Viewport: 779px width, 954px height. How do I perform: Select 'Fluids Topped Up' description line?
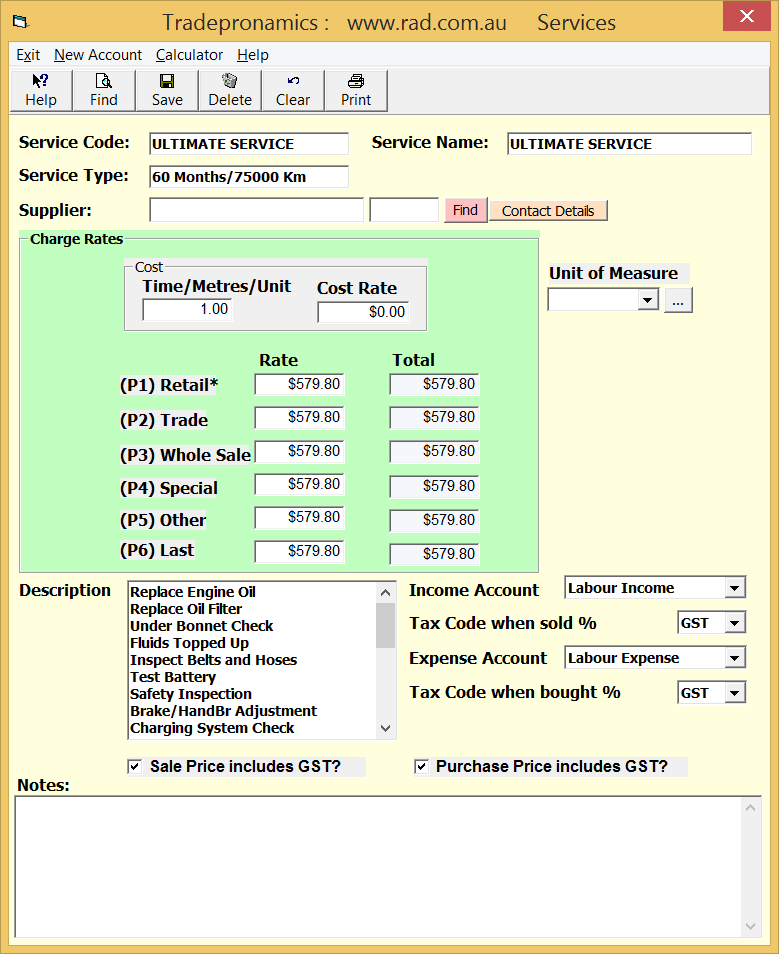pos(189,643)
